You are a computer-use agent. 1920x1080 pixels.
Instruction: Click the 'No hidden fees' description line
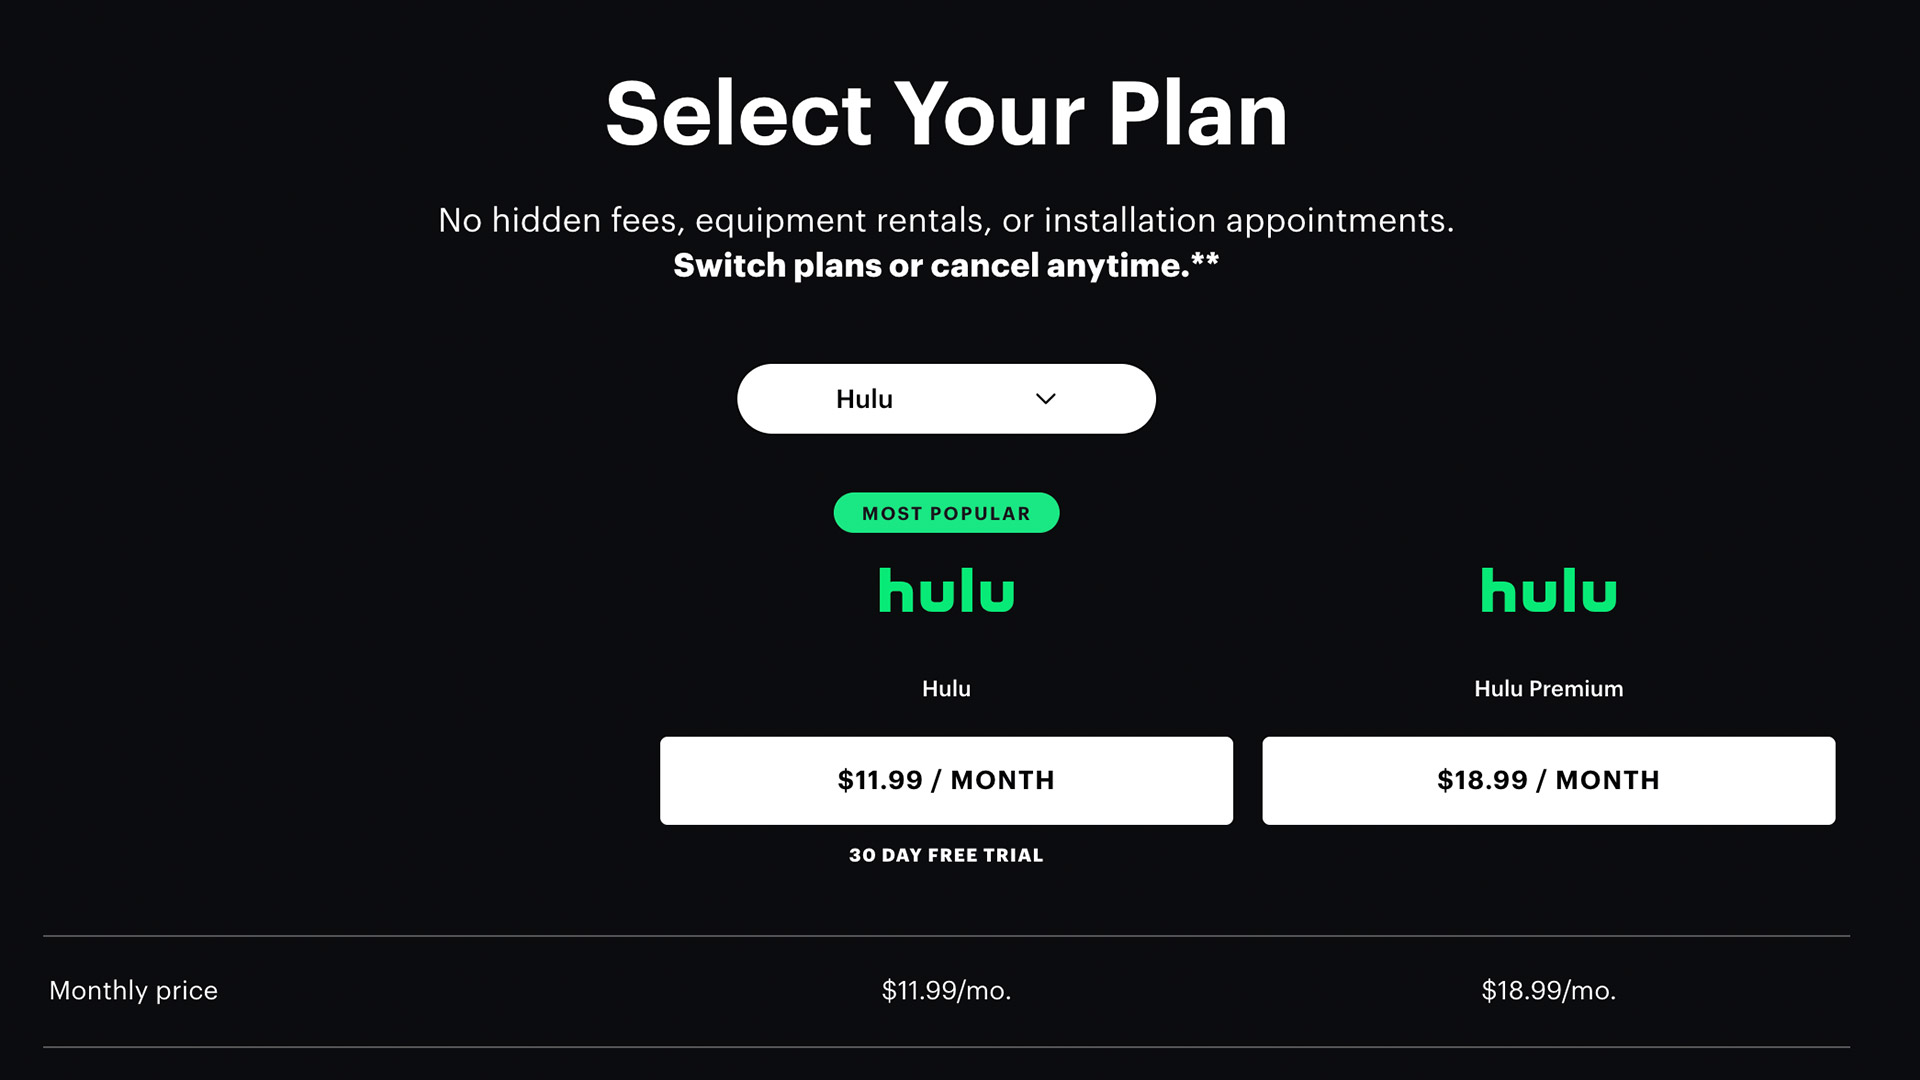coord(946,220)
